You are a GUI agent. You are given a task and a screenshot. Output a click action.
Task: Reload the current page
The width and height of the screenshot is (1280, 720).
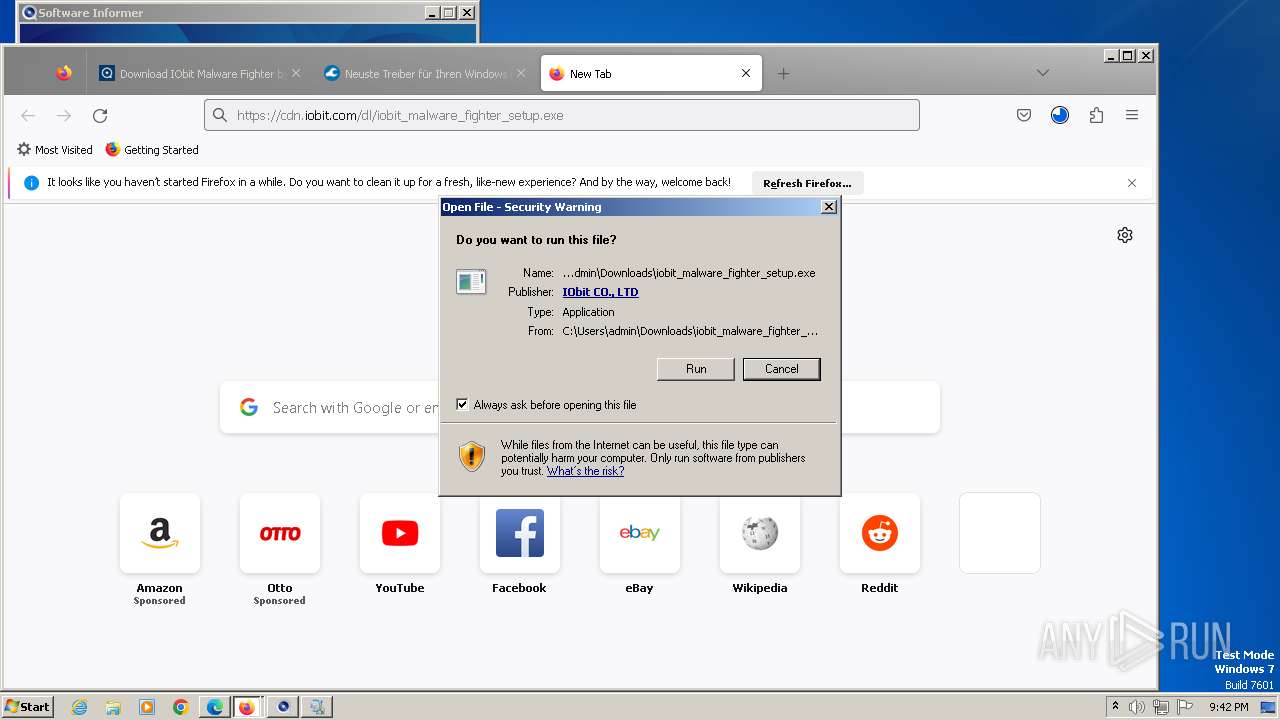[100, 116]
